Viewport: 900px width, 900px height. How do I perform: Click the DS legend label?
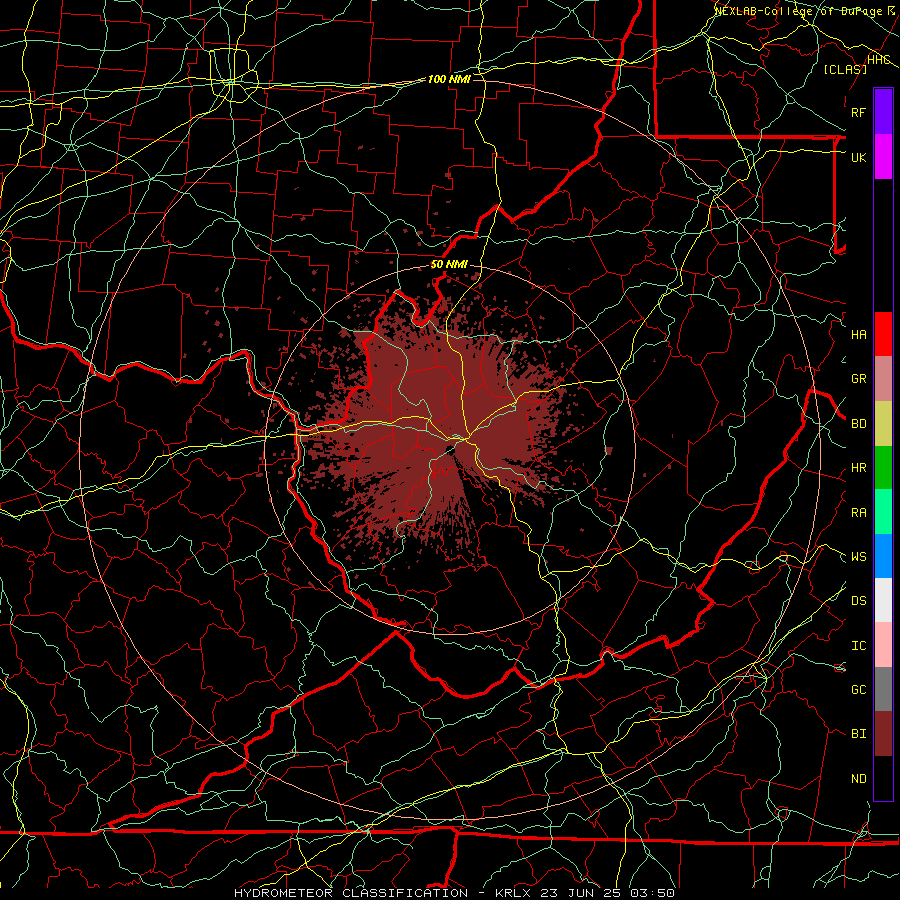pyautogui.click(x=859, y=601)
